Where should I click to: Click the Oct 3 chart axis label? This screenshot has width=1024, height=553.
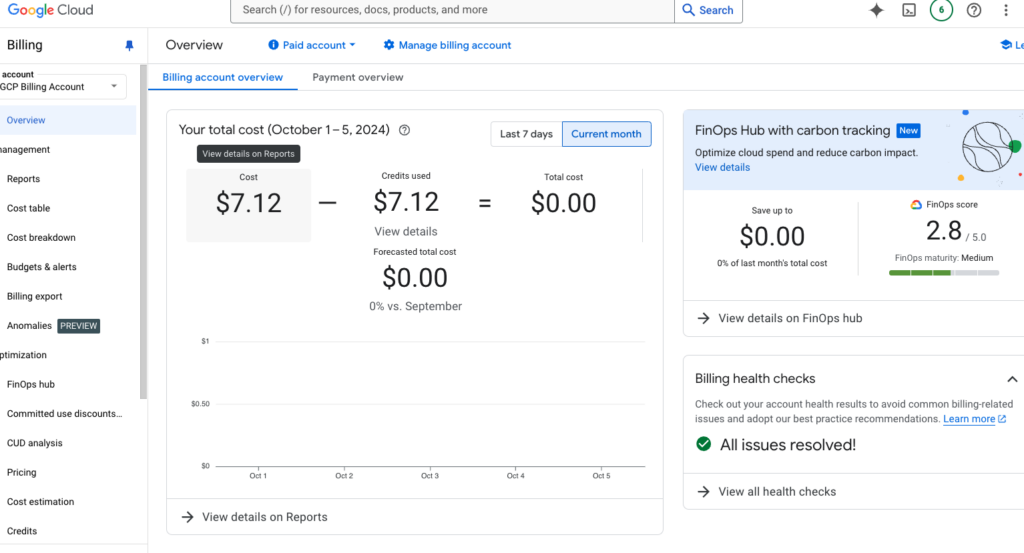430,476
